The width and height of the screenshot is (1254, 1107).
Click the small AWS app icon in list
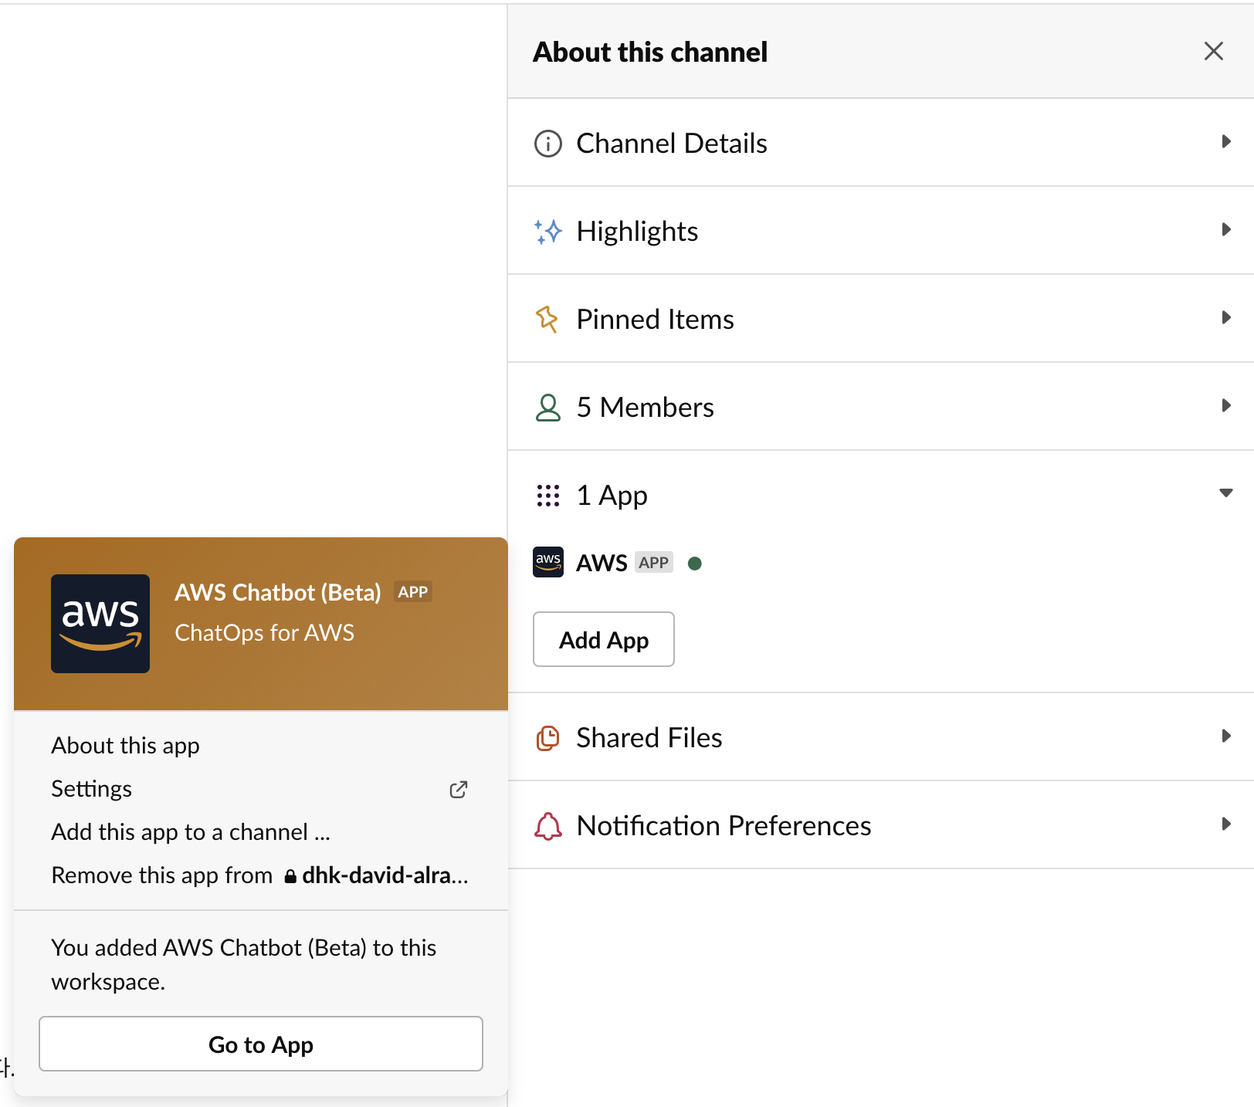548,562
